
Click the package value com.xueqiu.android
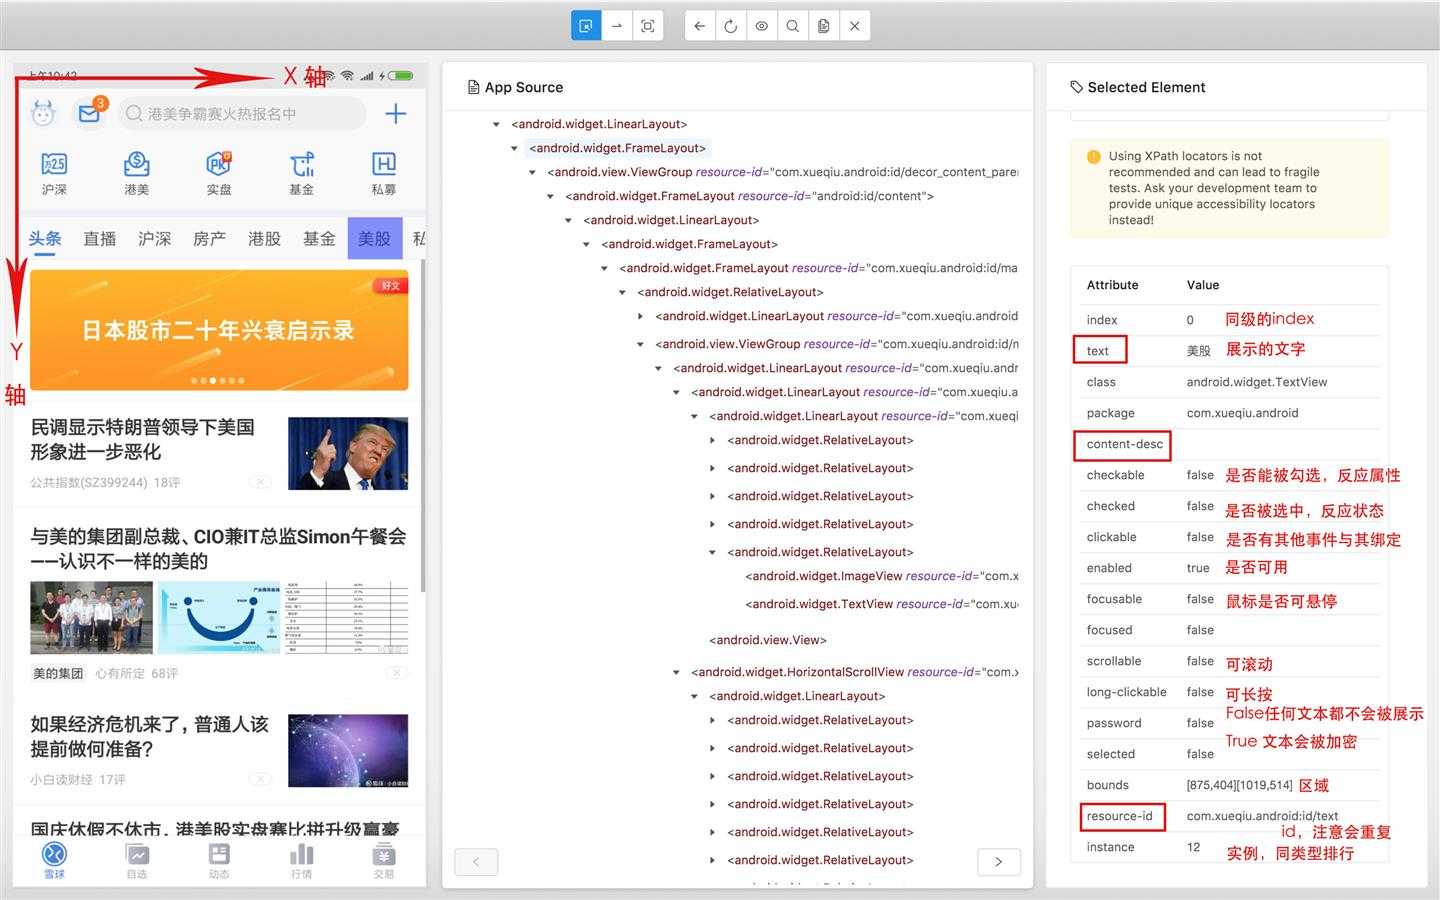(1243, 413)
